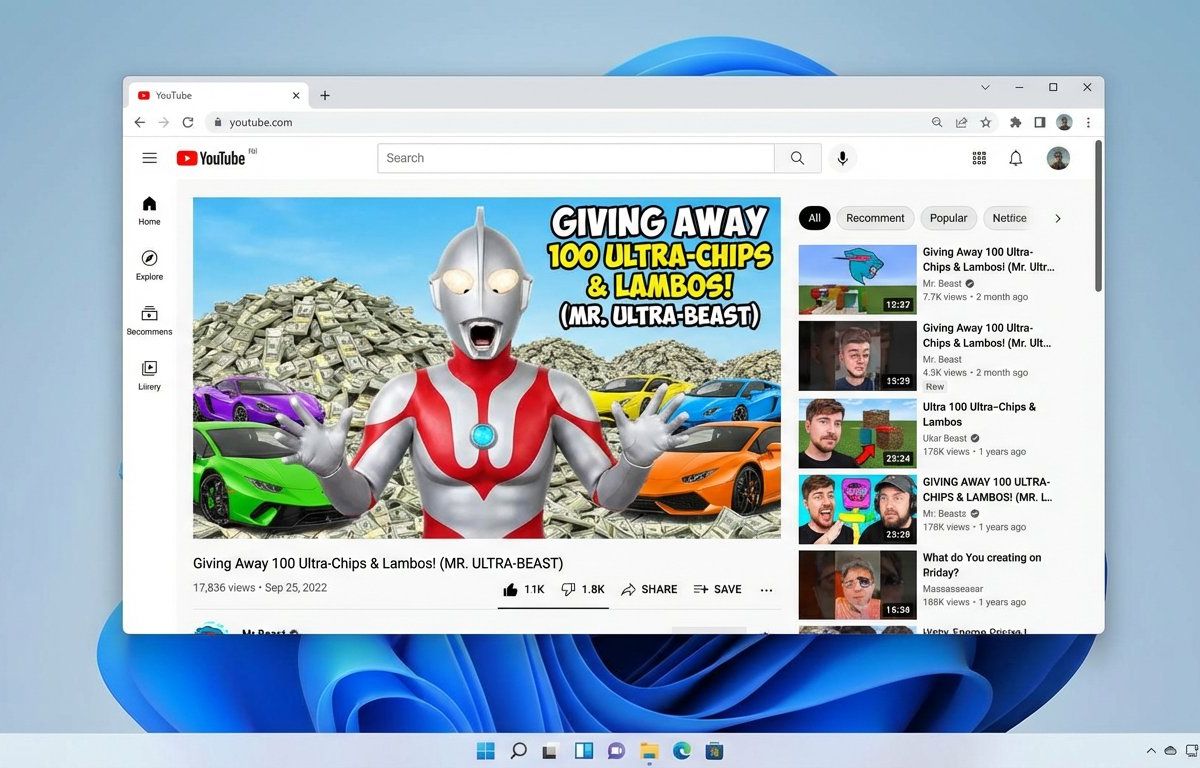Open 'What do You creating on Friday?' video
Viewport: 1200px width, 768px height.
pos(981,565)
